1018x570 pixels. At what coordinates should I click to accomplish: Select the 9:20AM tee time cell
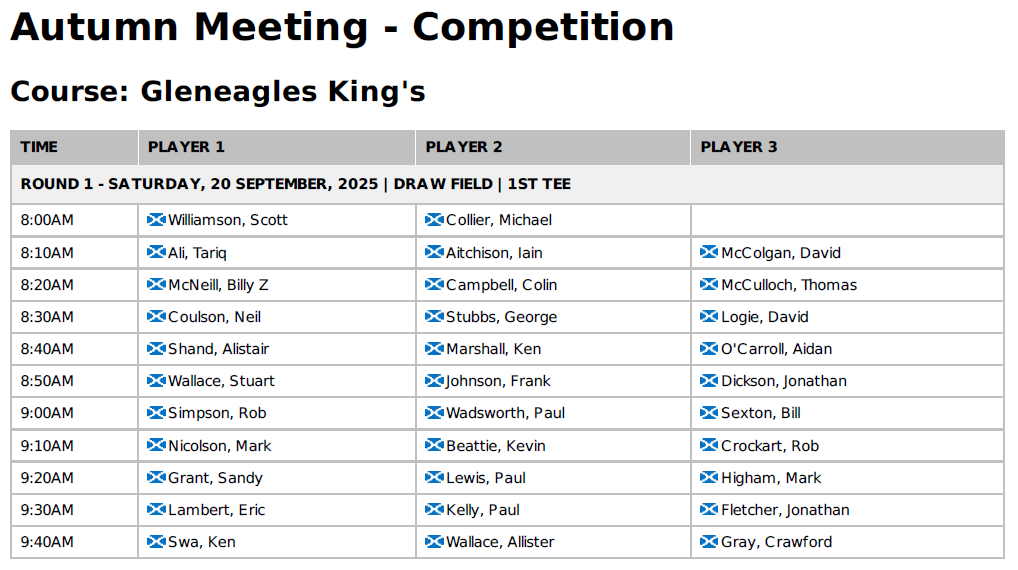[74, 478]
